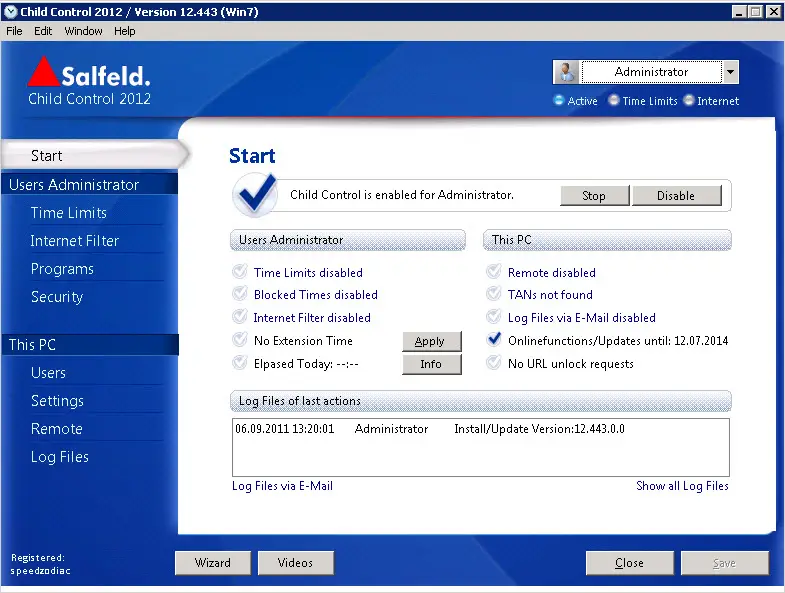
Task: Open the Log Files via E-Mail link
Action: point(282,486)
